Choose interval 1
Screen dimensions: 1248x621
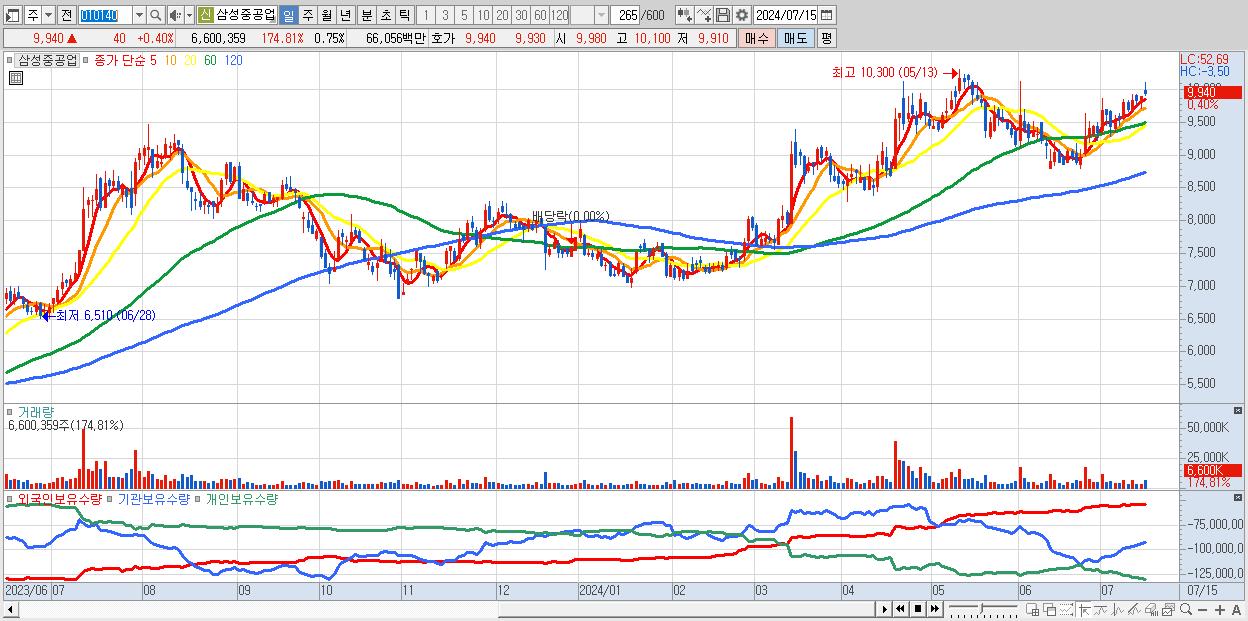pos(425,16)
